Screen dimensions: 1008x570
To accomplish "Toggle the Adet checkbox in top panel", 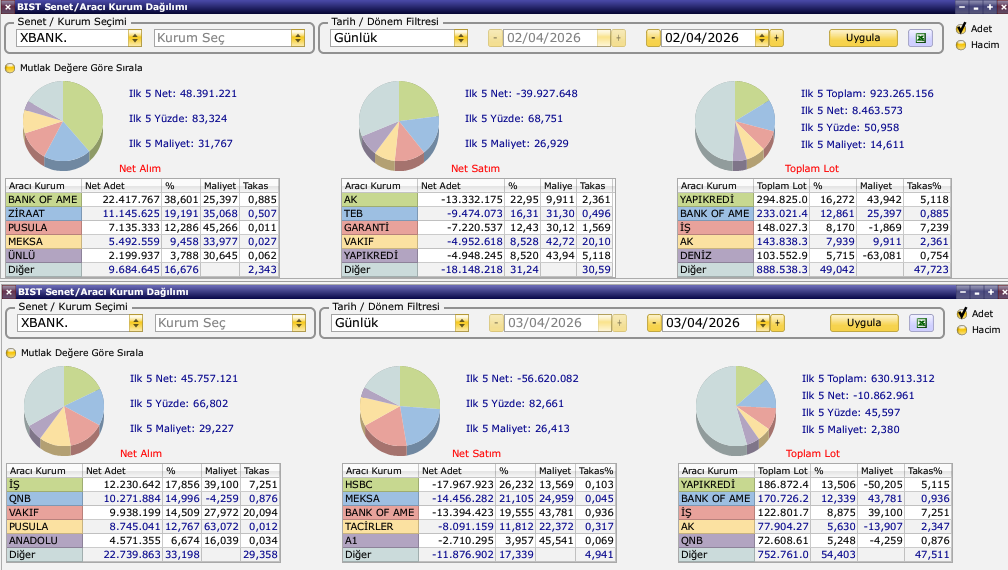I will point(961,29).
